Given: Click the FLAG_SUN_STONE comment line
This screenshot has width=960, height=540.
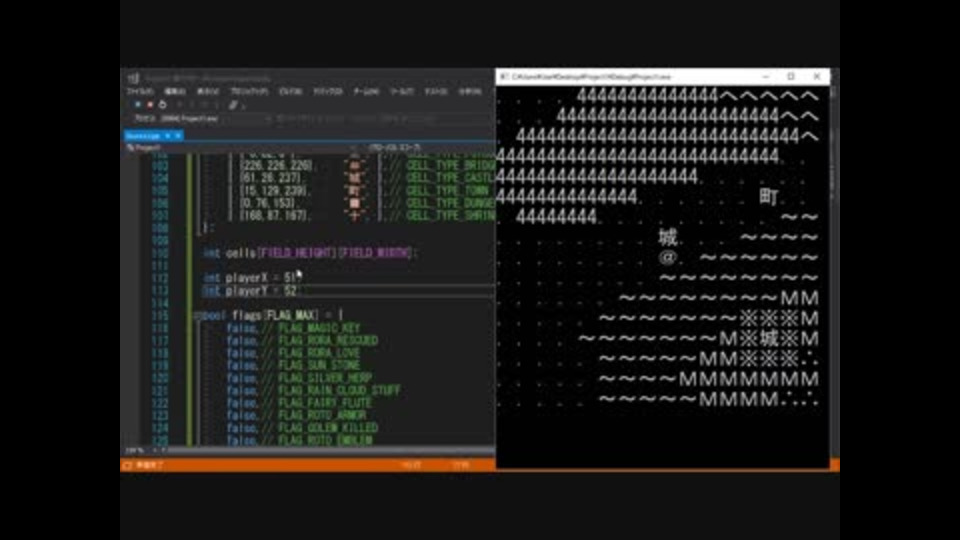Looking at the screenshot, I should click(x=293, y=366).
